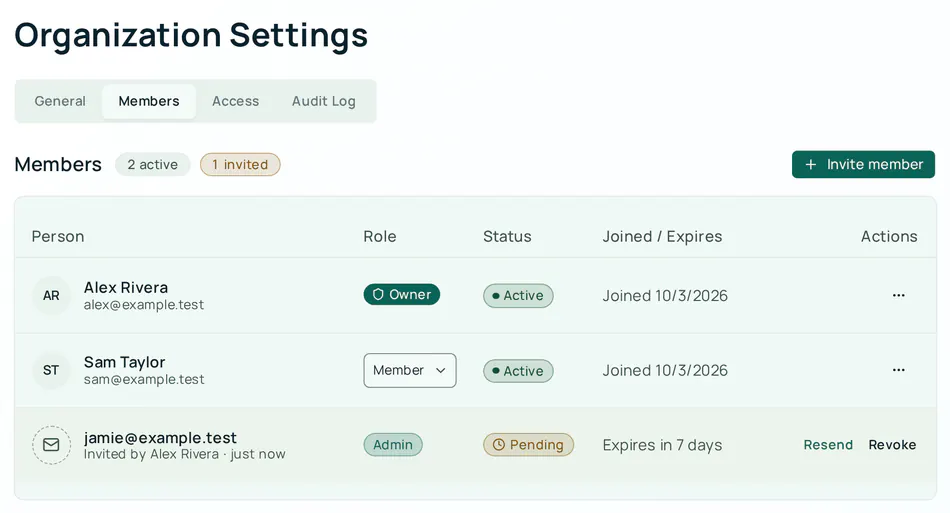This screenshot has height=513, width=950.
Task: Click the Owner role badge
Action: click(402, 294)
